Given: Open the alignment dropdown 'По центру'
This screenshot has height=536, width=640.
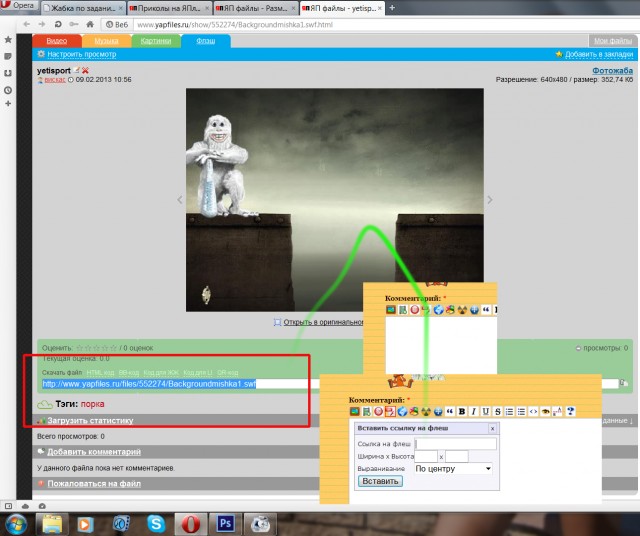Looking at the screenshot, I should click(453, 468).
